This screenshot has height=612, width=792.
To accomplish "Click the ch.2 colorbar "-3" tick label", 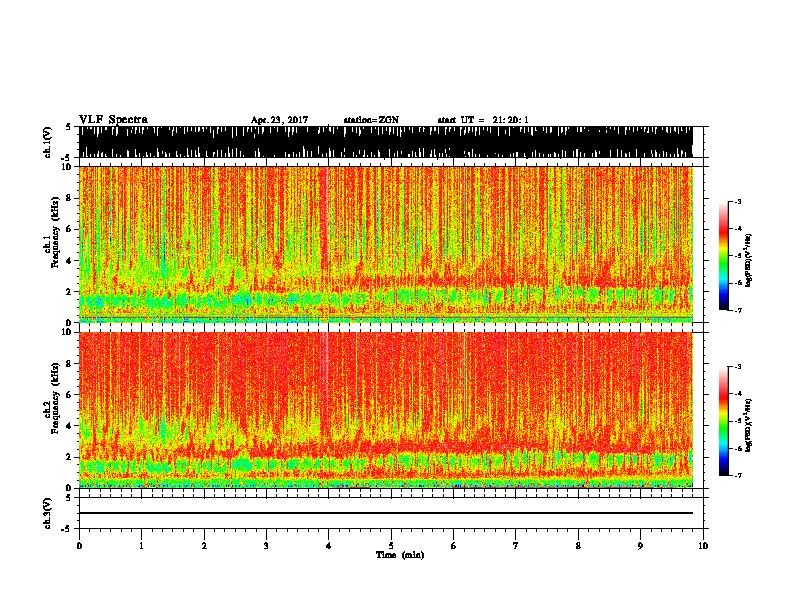I will 738,367.
